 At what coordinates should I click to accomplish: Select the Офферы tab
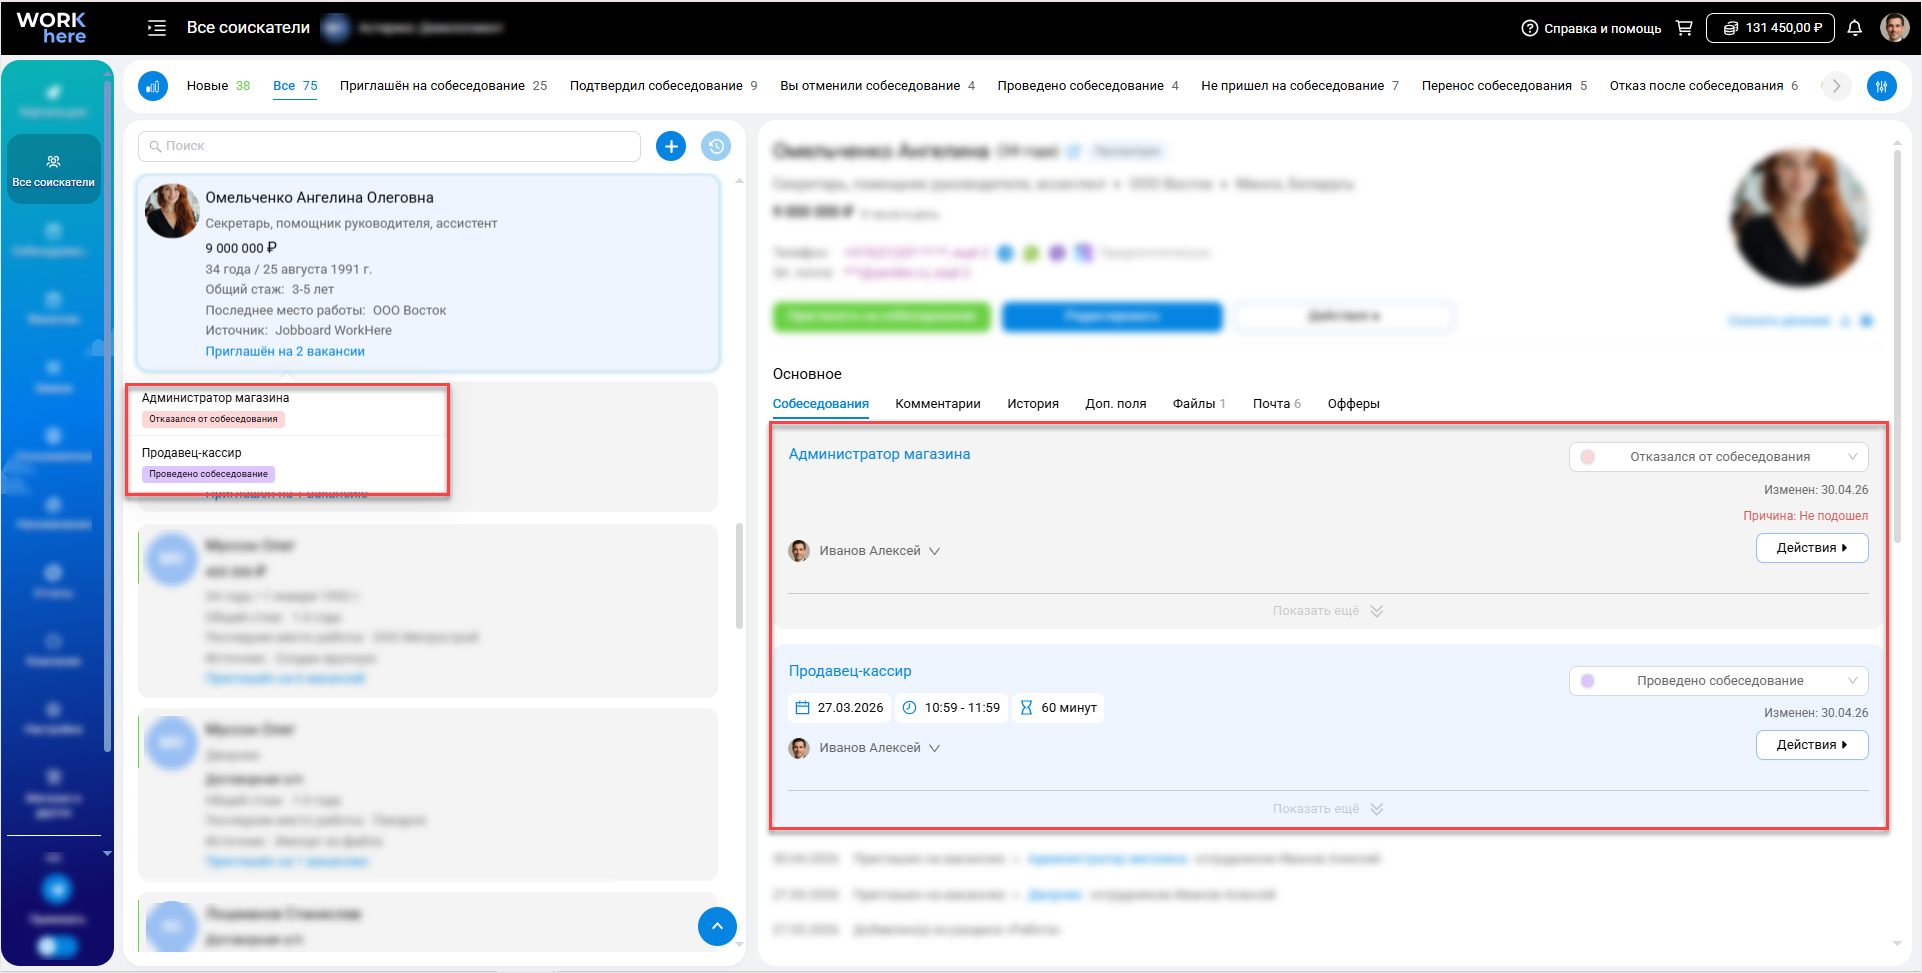pos(1353,404)
